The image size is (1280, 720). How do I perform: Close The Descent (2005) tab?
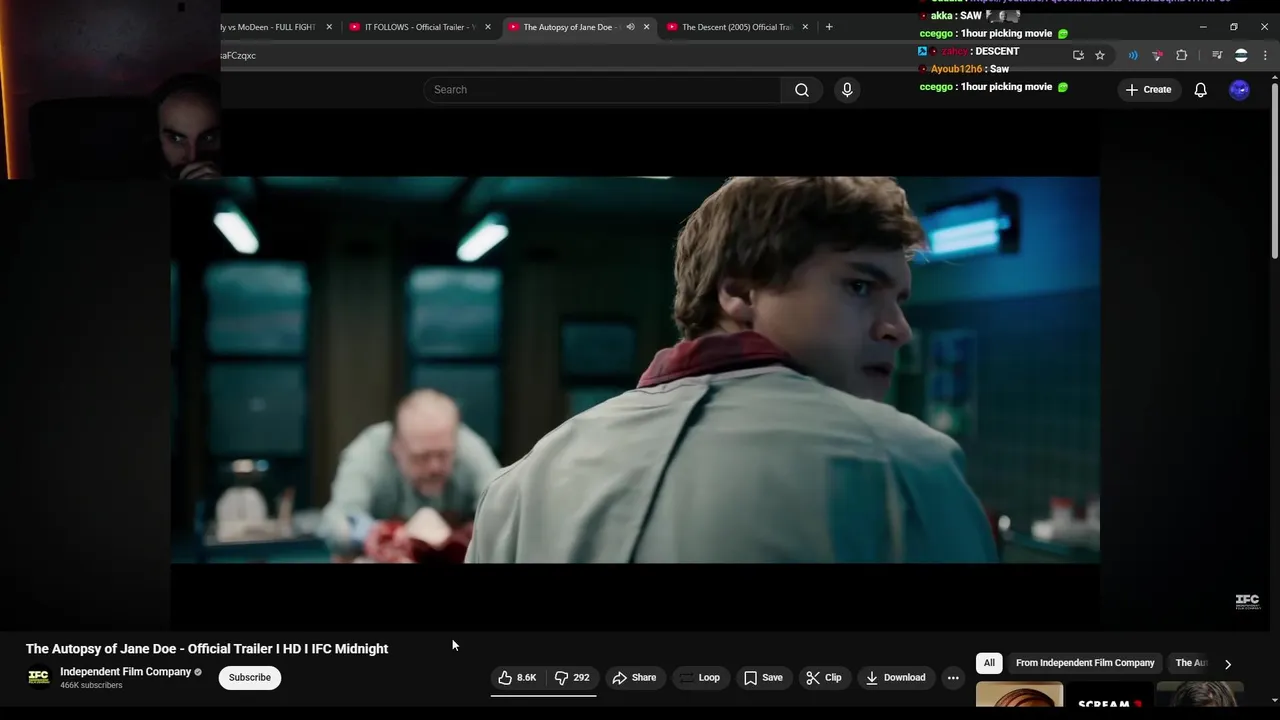click(x=805, y=27)
